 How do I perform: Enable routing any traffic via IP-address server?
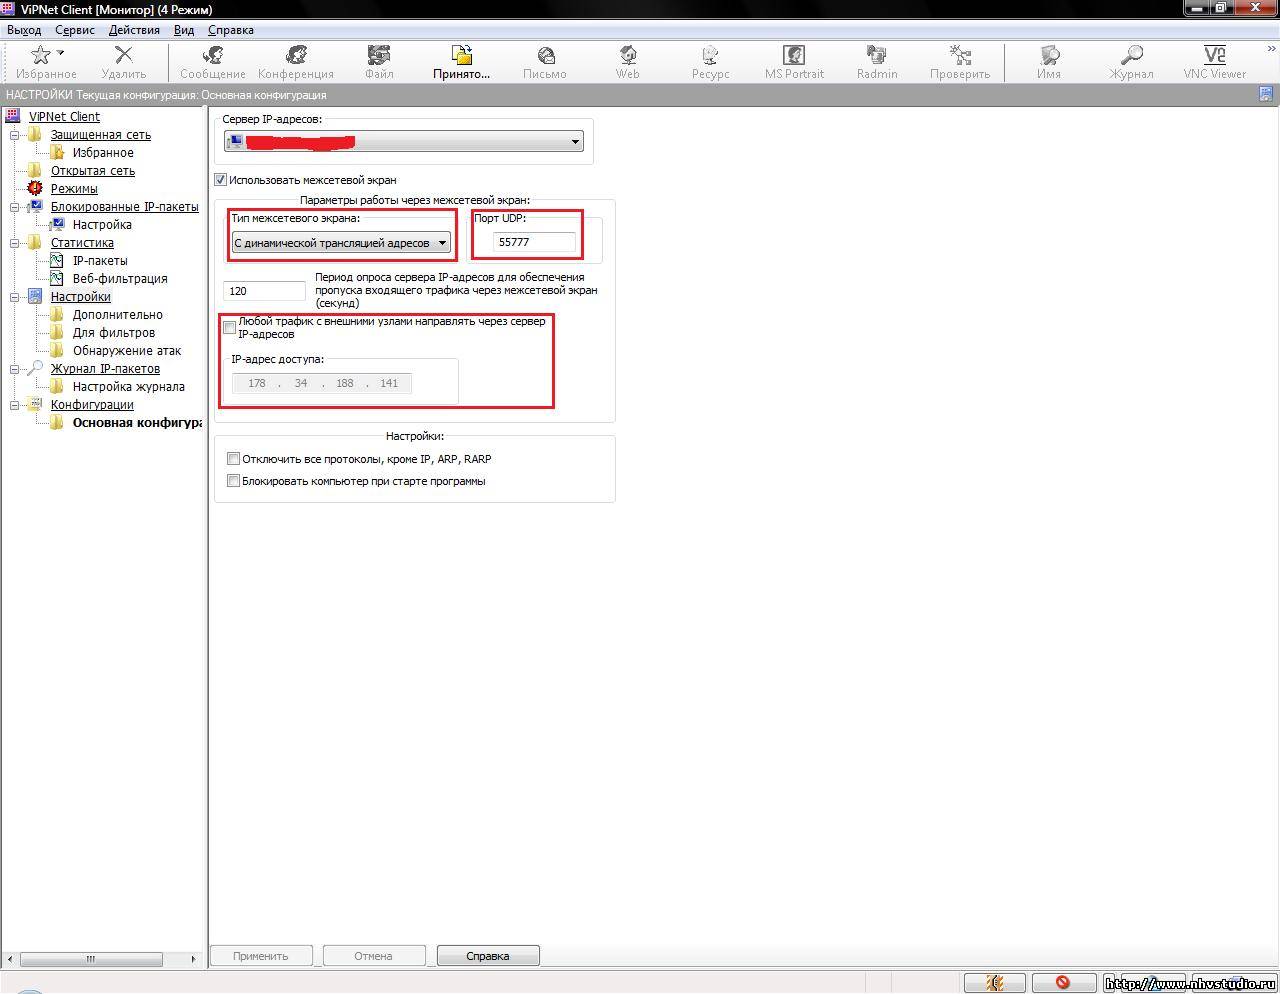(230, 327)
